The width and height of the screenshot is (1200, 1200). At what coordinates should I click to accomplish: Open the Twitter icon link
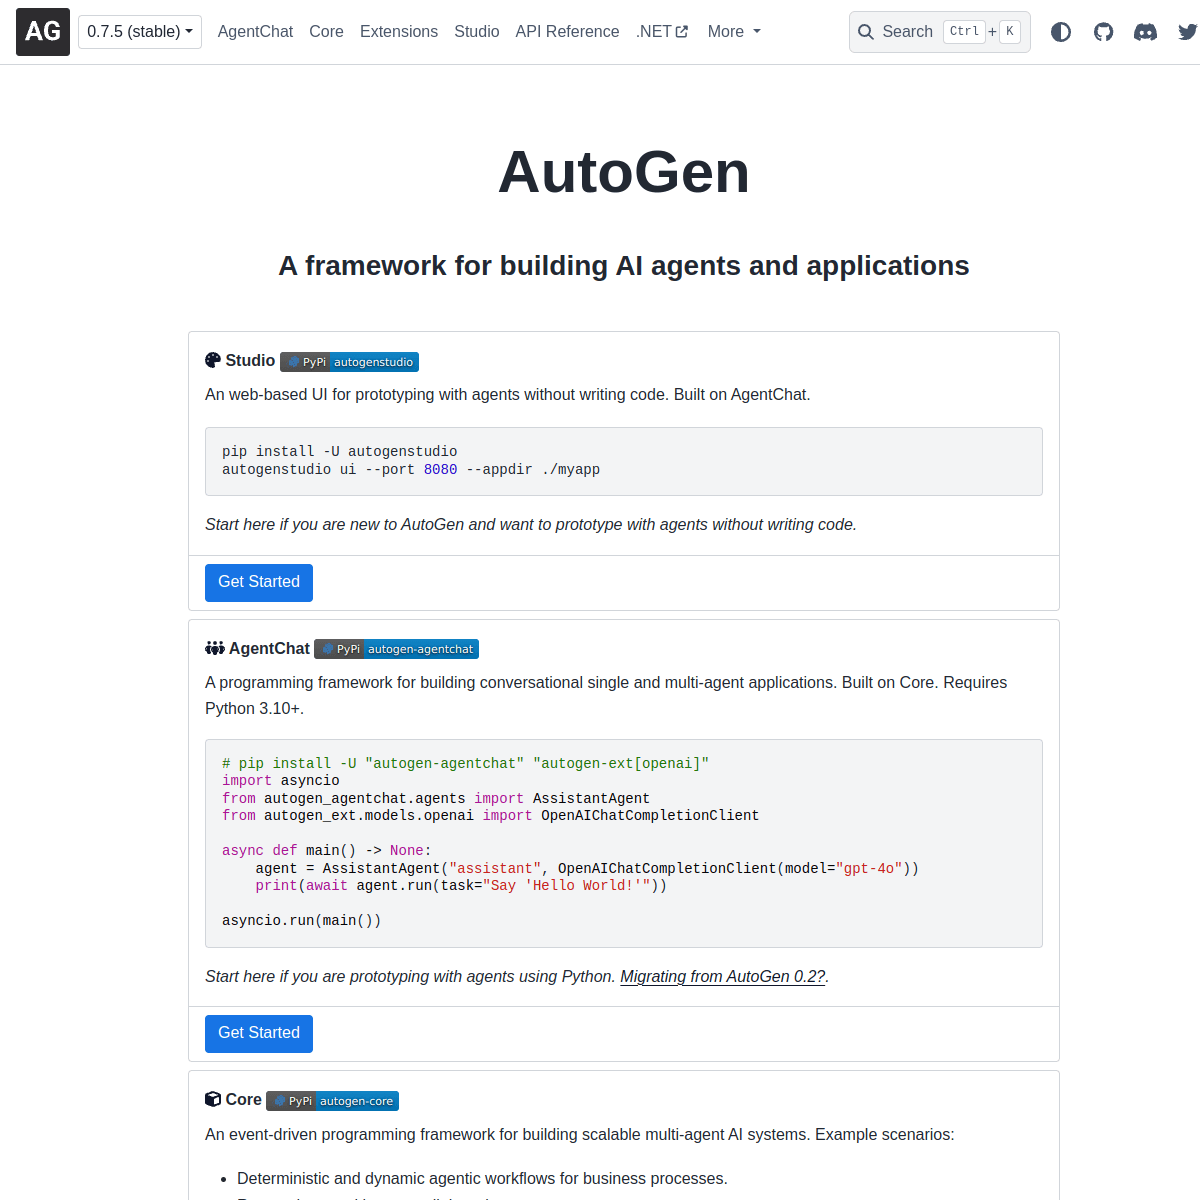[1187, 32]
